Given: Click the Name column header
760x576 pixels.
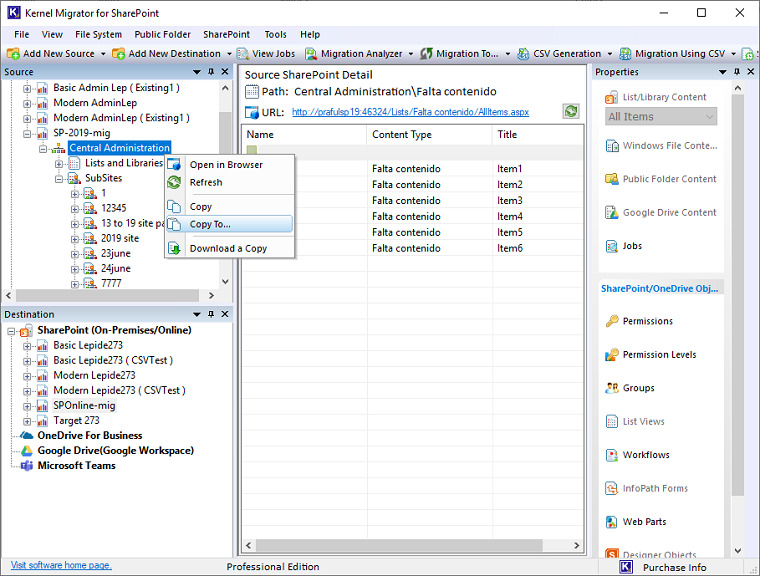Looking at the screenshot, I should (x=304, y=135).
